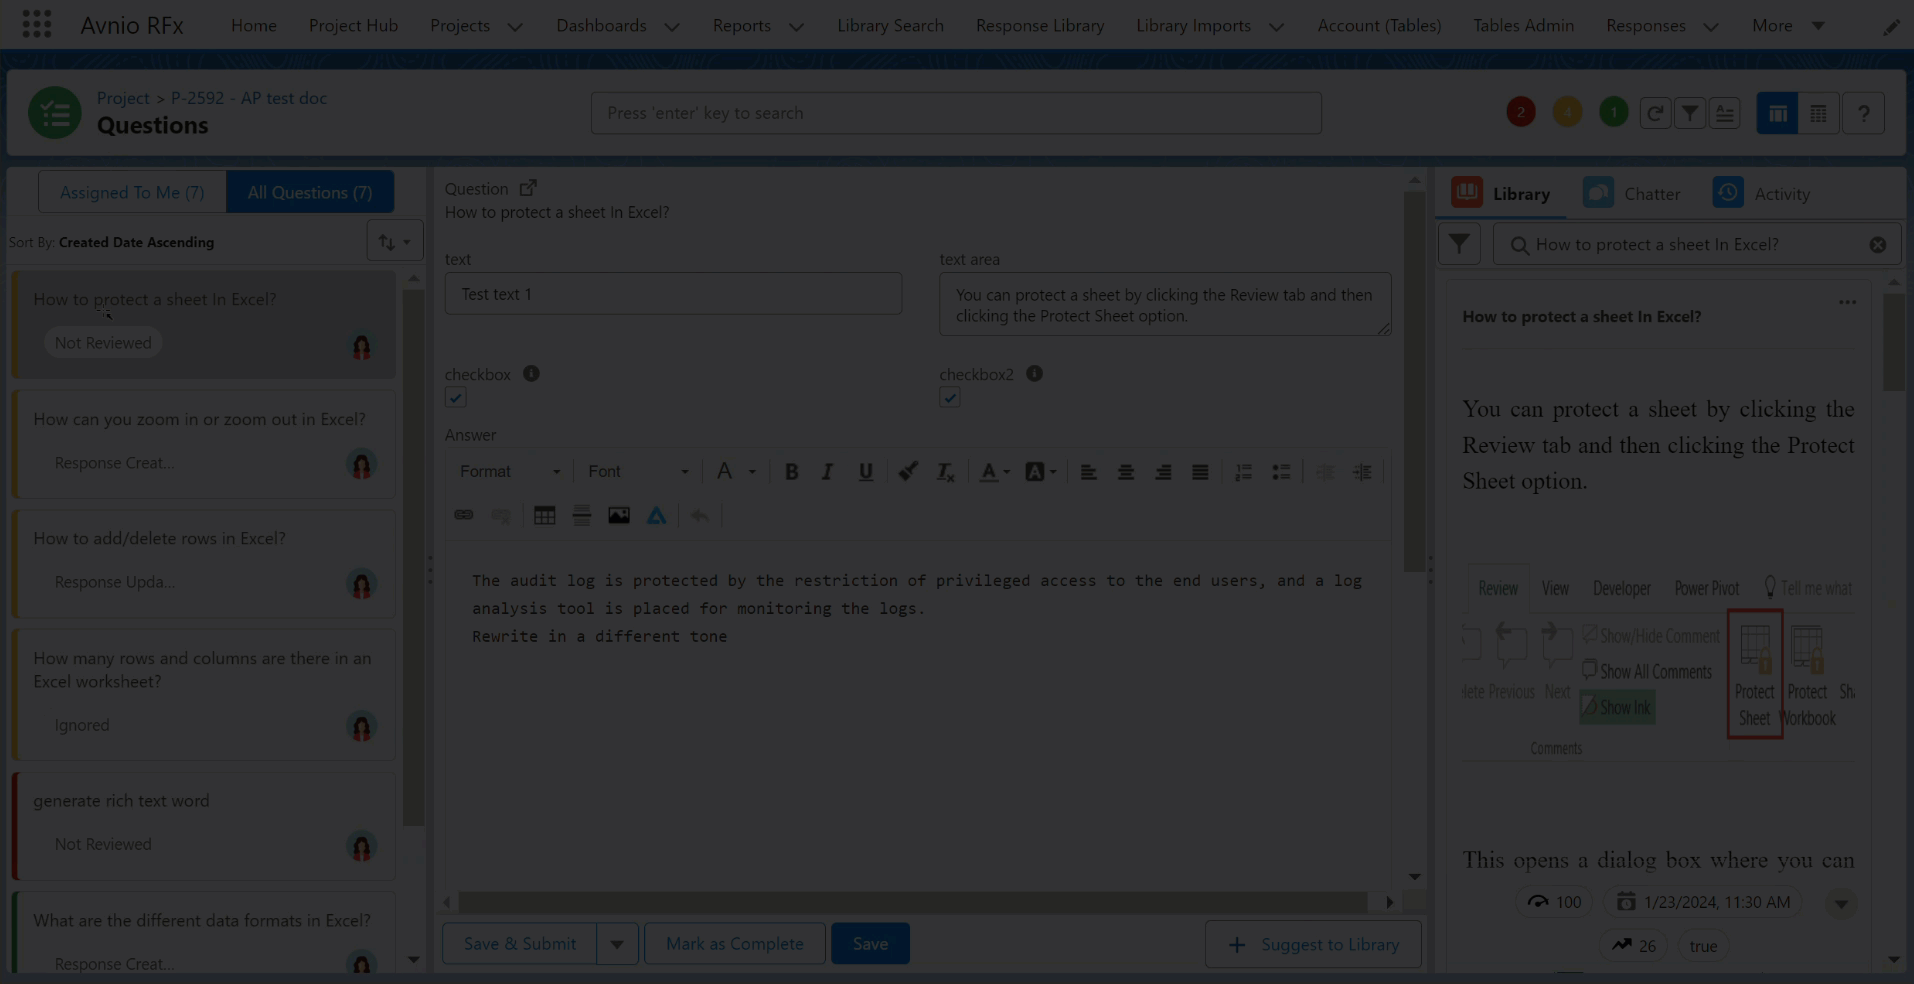Switch to the table grid view icon

click(x=1819, y=113)
